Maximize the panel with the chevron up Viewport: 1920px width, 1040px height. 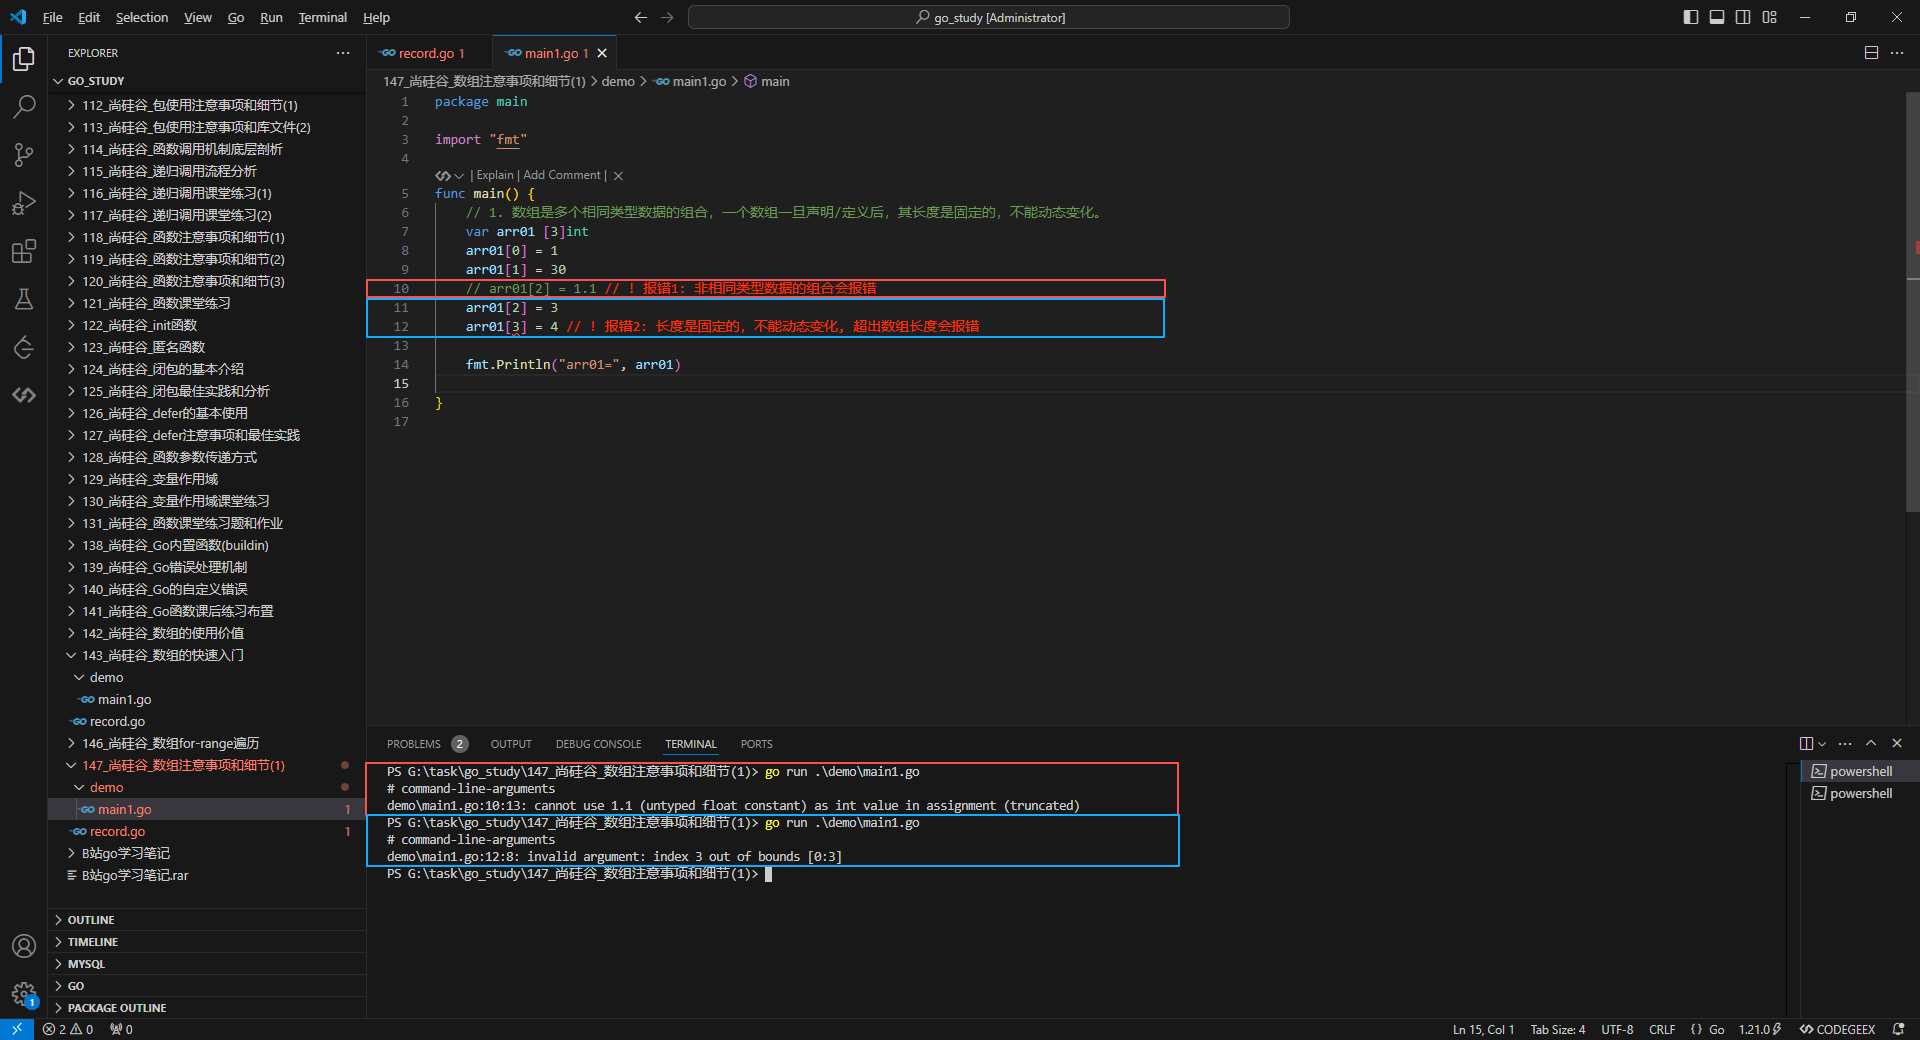[x=1871, y=743]
